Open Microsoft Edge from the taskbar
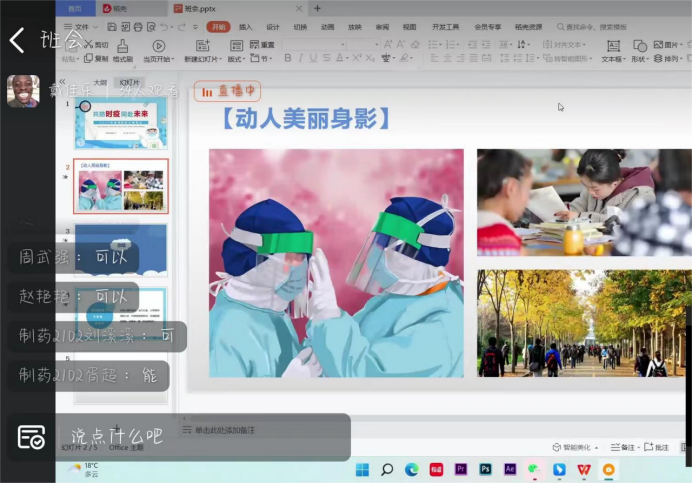Image resolution: width=692 pixels, height=484 pixels. 412,469
